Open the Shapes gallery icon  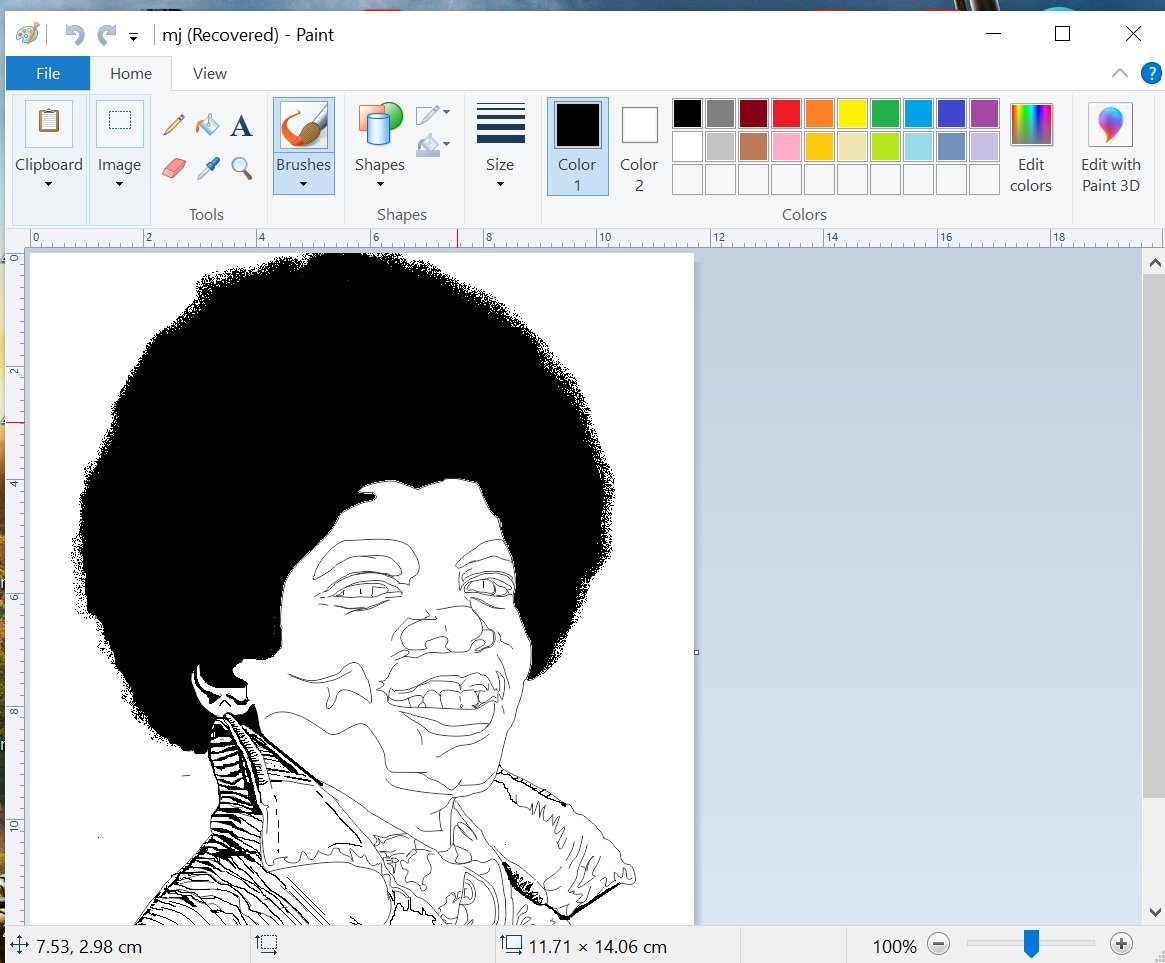point(380,123)
